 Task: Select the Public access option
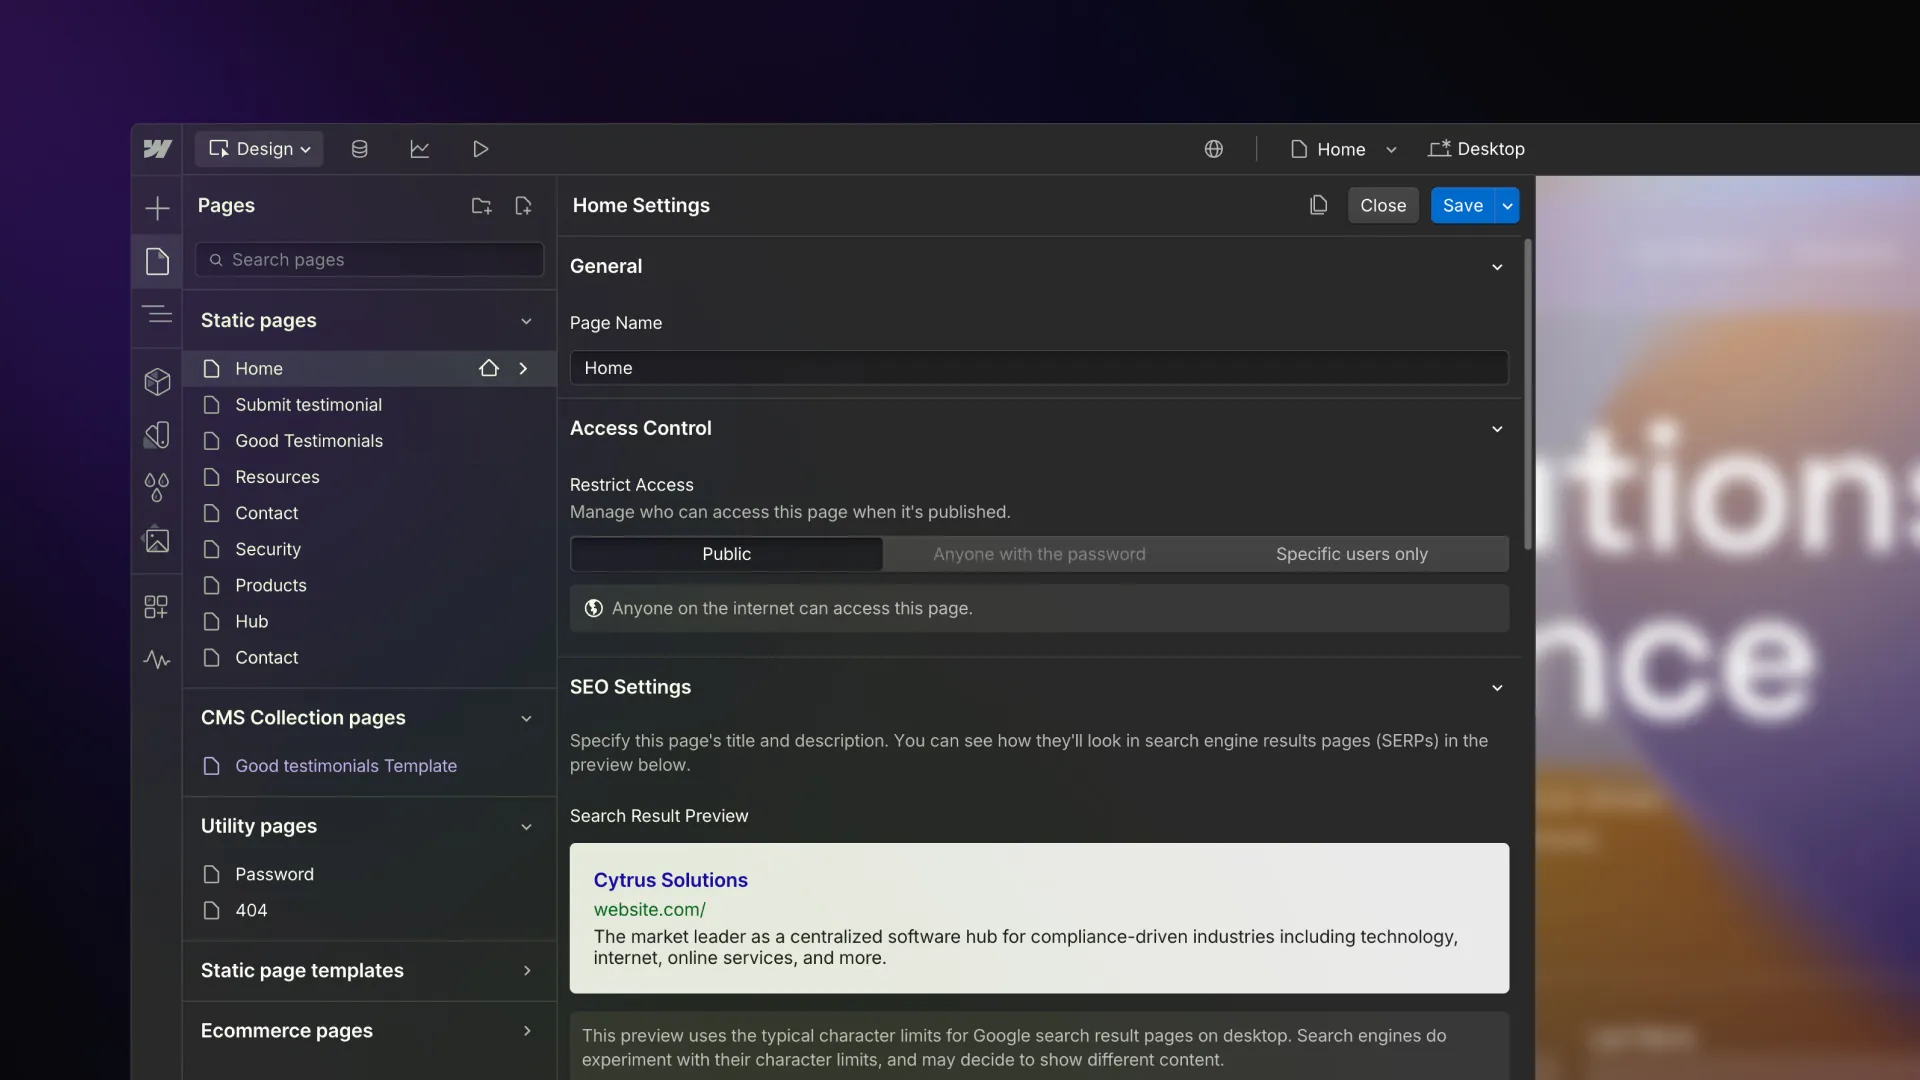coord(727,554)
